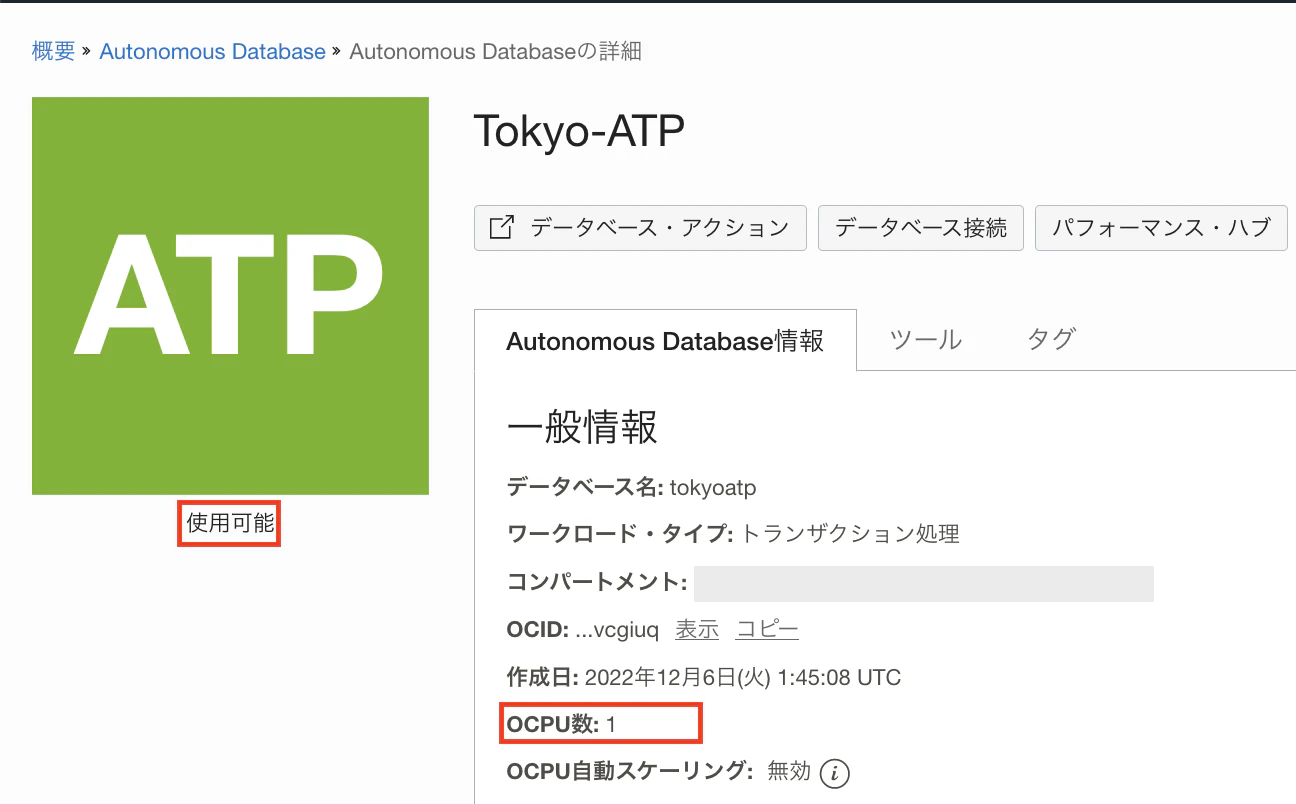Click the OCPU auto scaling info icon
This screenshot has width=1296, height=804.
[834, 773]
